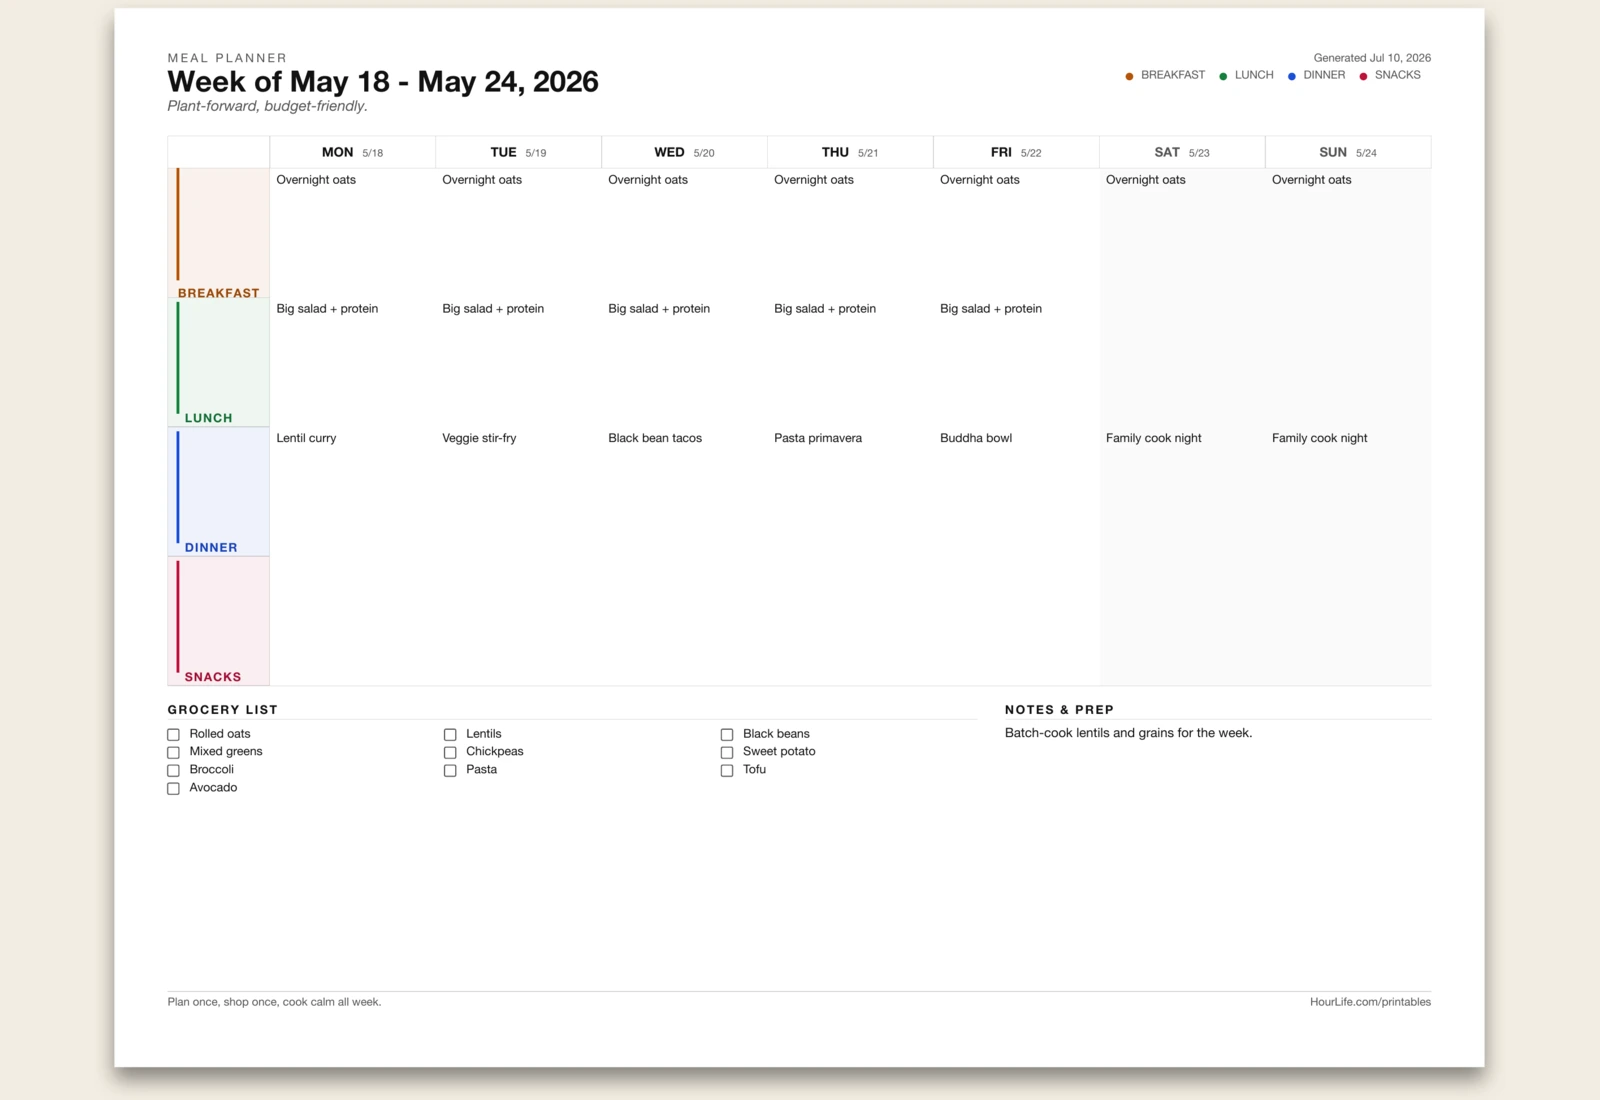Click Tuesday's Big salad + protein lunch

(x=493, y=309)
